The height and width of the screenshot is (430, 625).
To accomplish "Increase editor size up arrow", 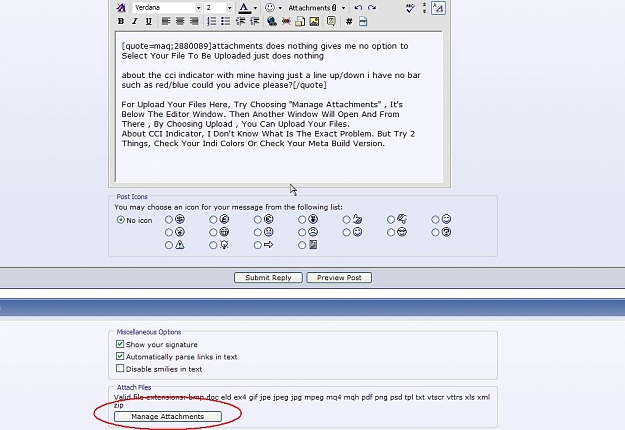I will pos(424,5).
